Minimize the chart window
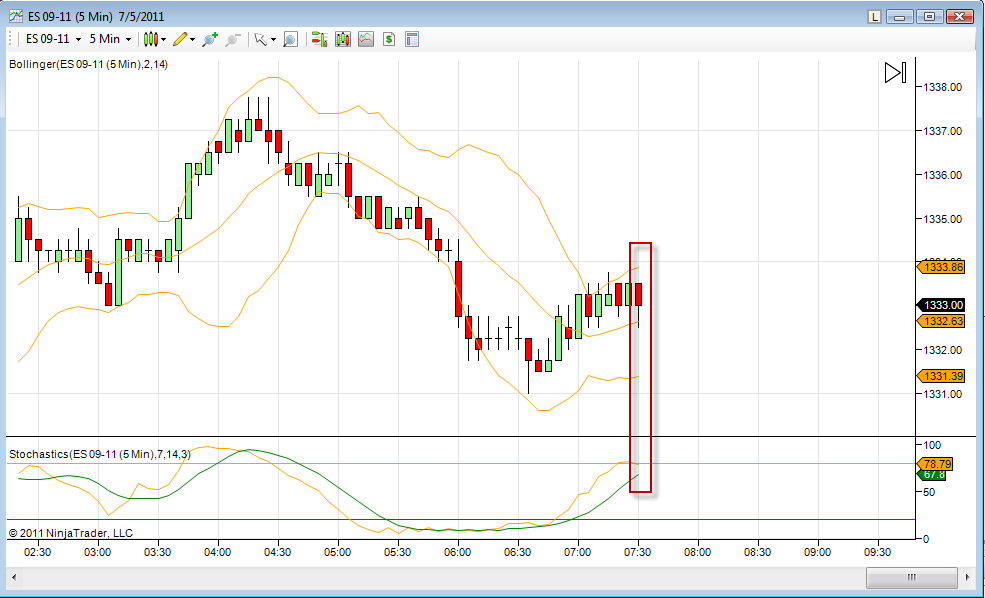This screenshot has width=985, height=598. 900,17
